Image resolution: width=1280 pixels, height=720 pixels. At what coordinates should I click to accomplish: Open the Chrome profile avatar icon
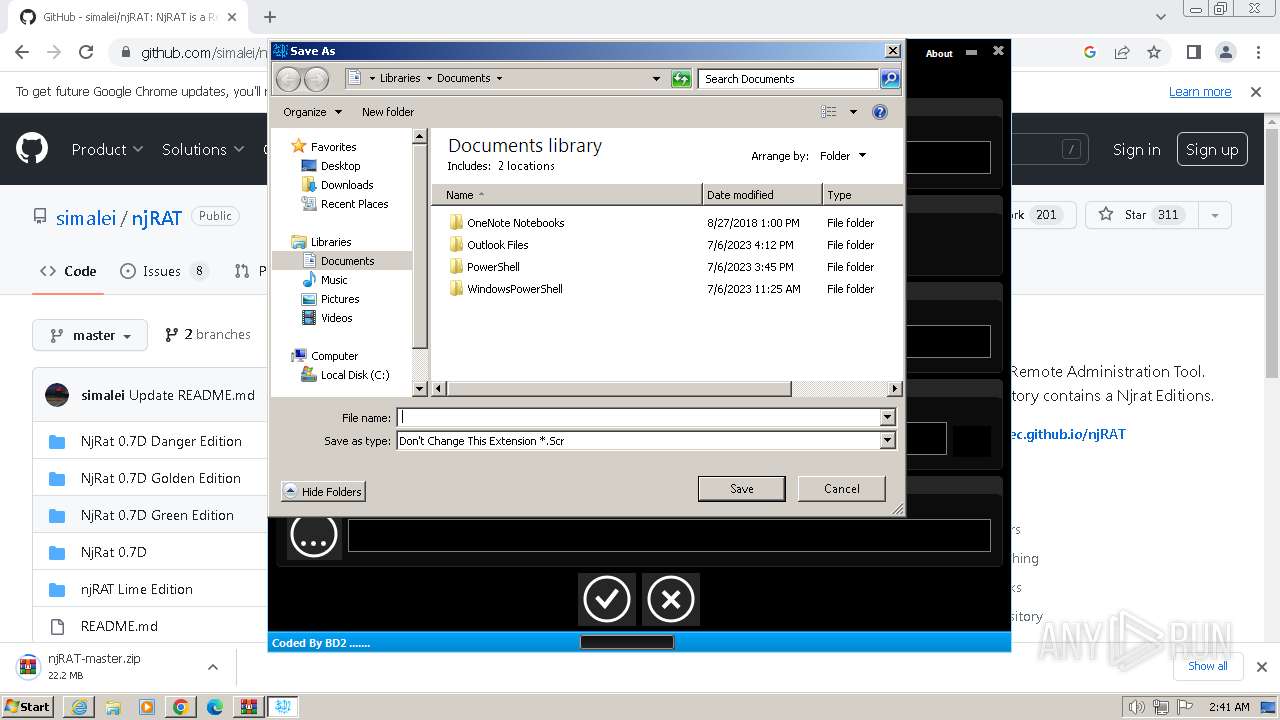[x=1226, y=53]
